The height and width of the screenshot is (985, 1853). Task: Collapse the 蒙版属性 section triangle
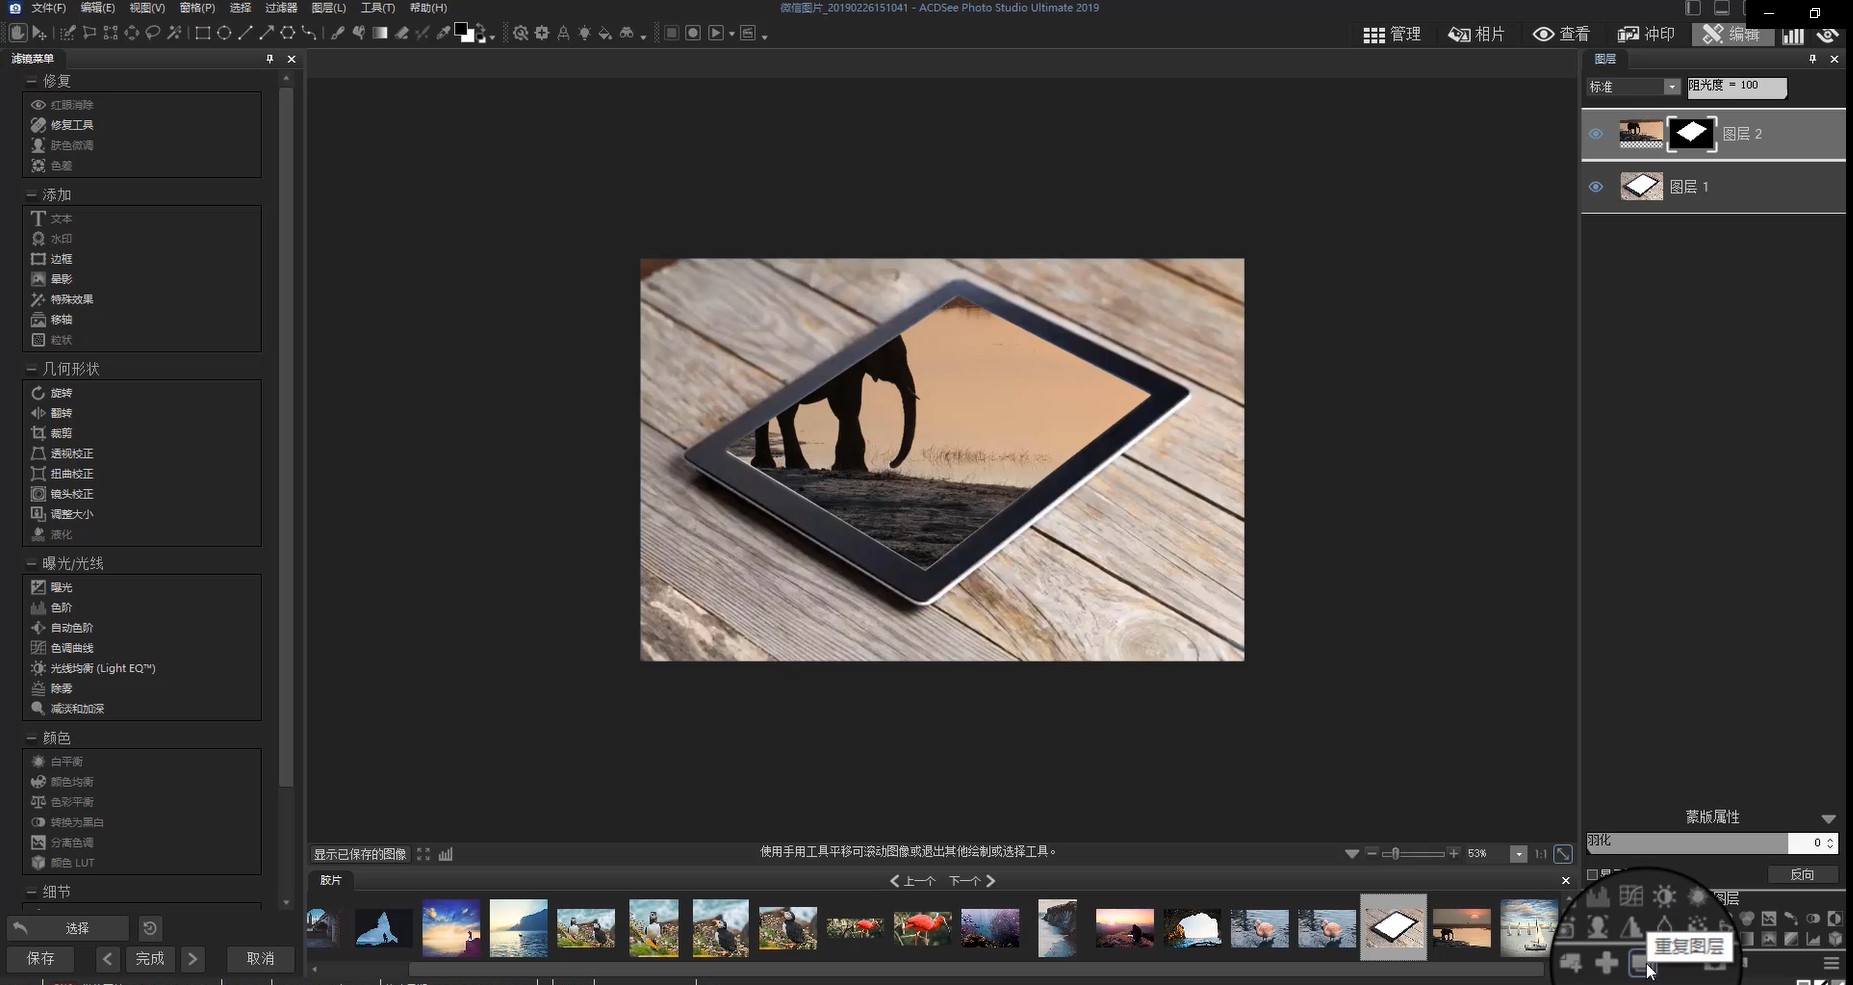pyautogui.click(x=1828, y=818)
